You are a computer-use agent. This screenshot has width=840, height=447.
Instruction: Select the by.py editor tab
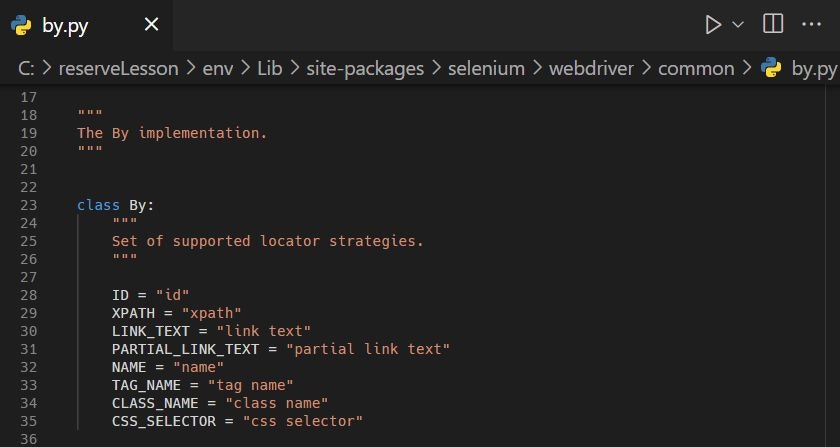(x=86, y=25)
